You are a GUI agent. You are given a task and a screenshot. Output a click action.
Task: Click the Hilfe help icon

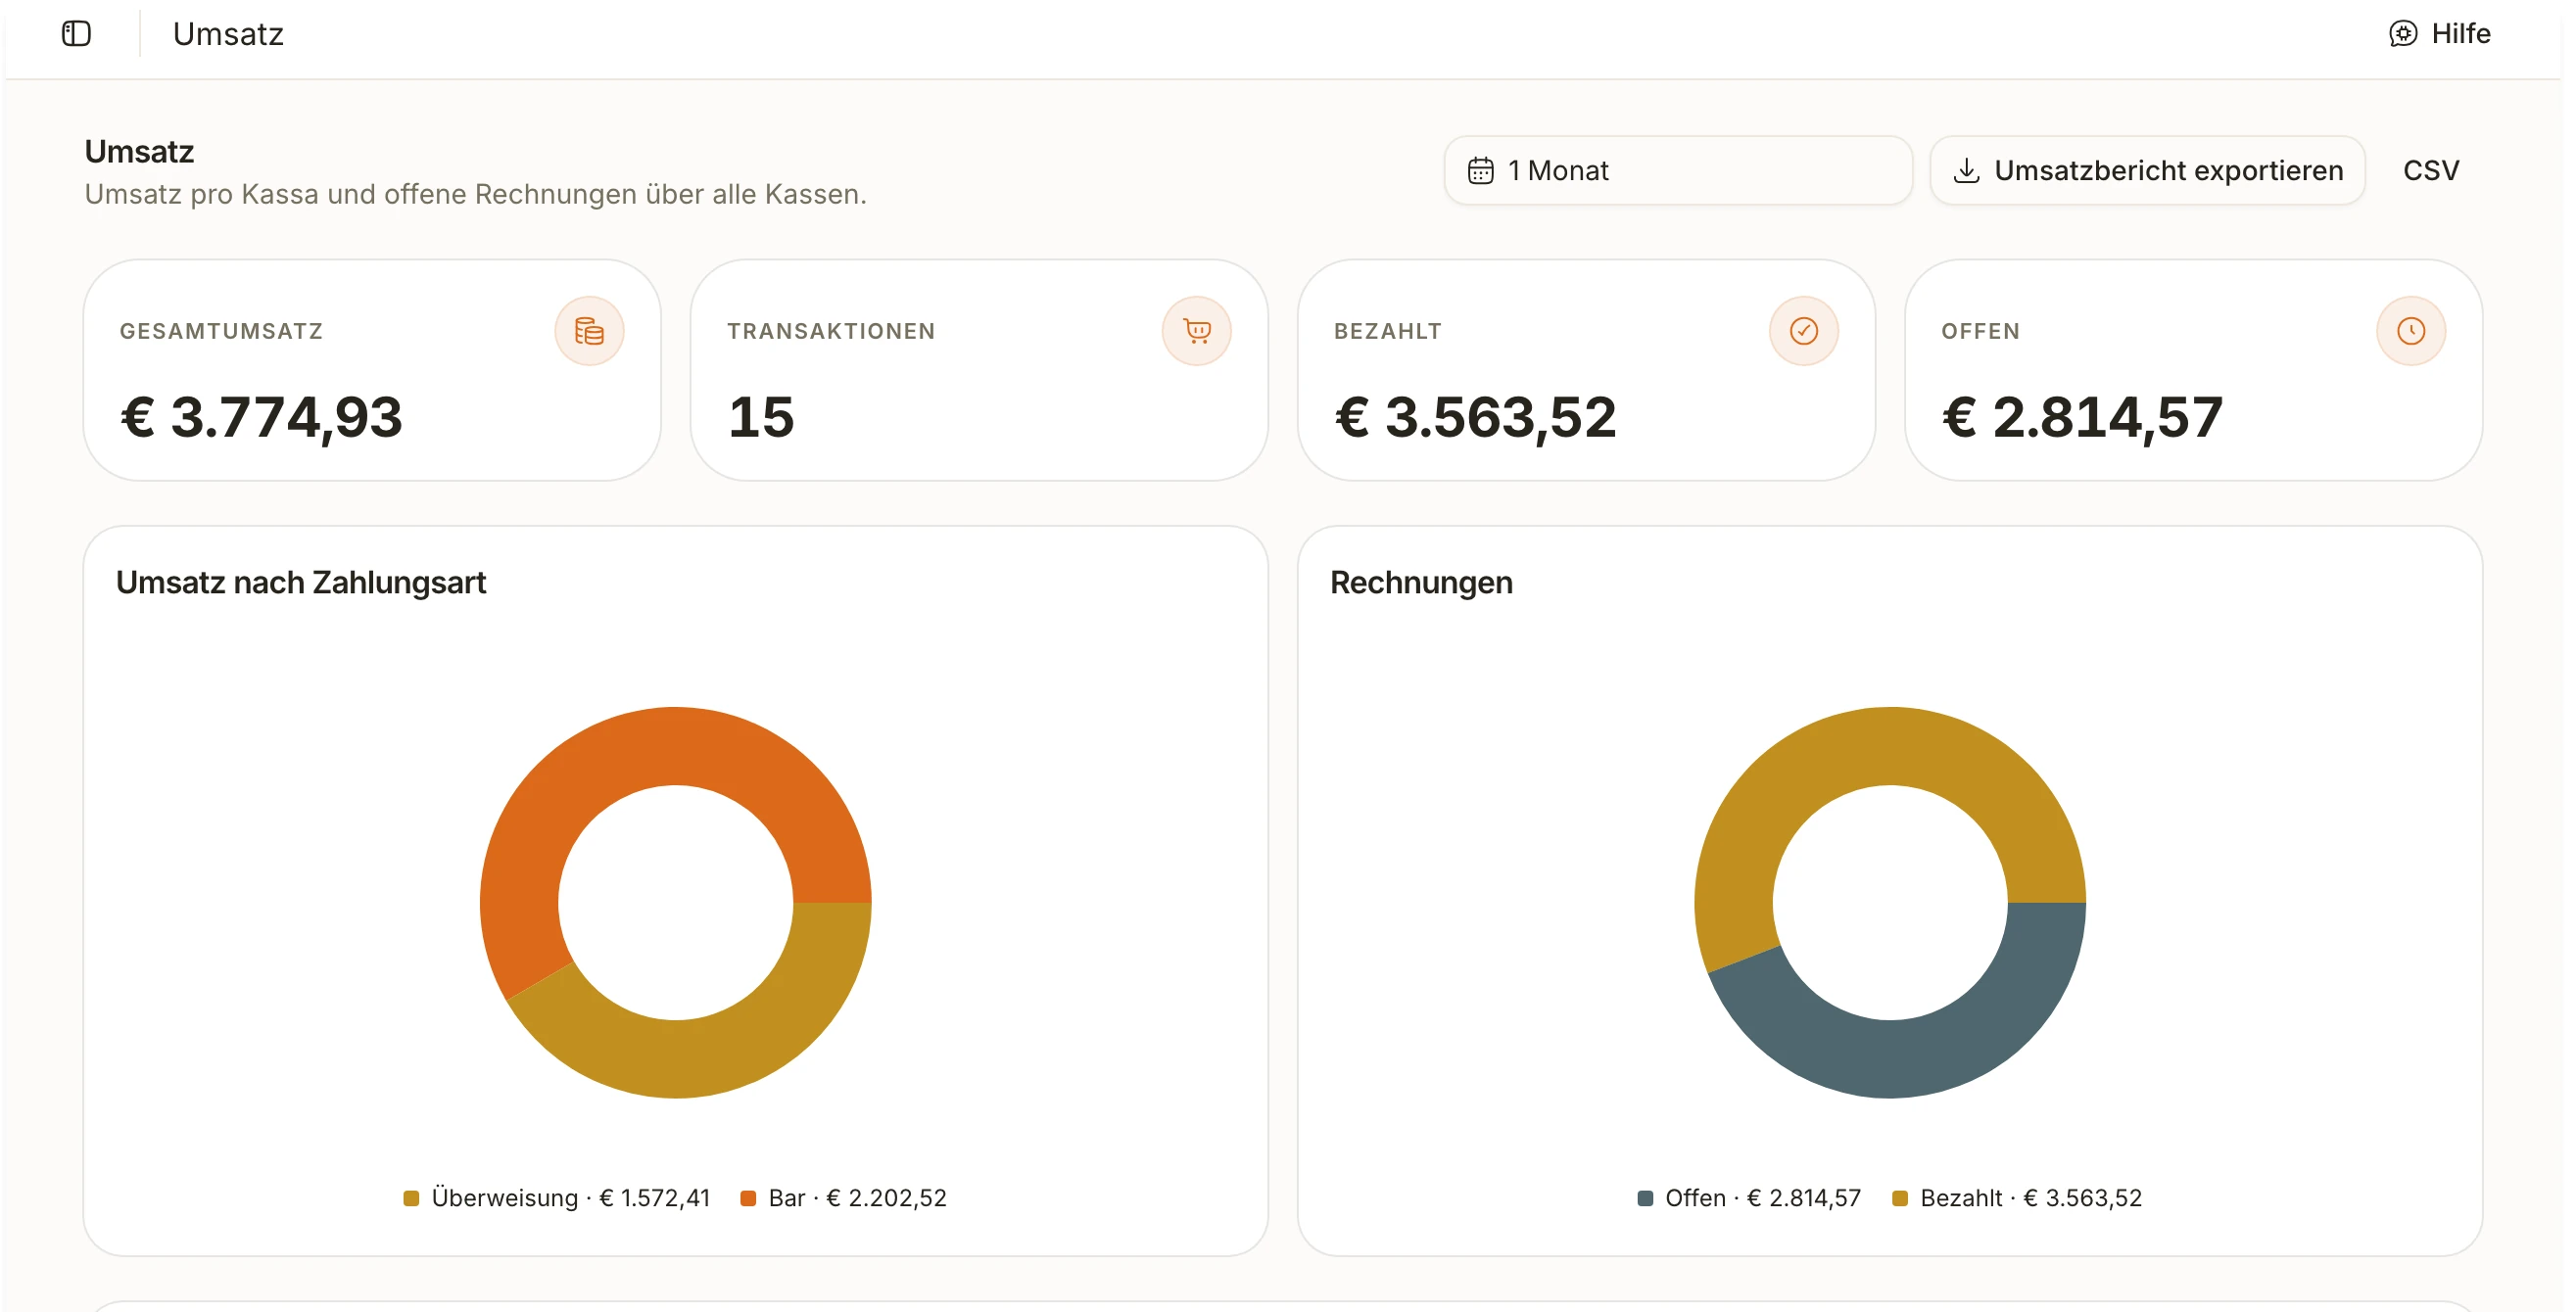tap(2403, 34)
